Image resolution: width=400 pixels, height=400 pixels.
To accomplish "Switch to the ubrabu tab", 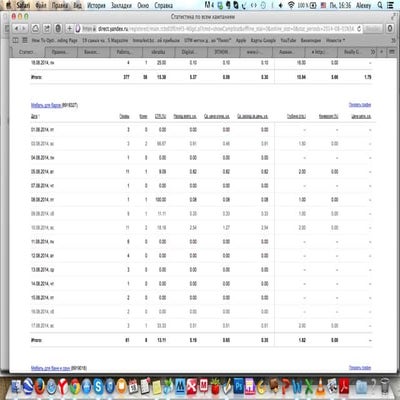I will [x=158, y=52].
